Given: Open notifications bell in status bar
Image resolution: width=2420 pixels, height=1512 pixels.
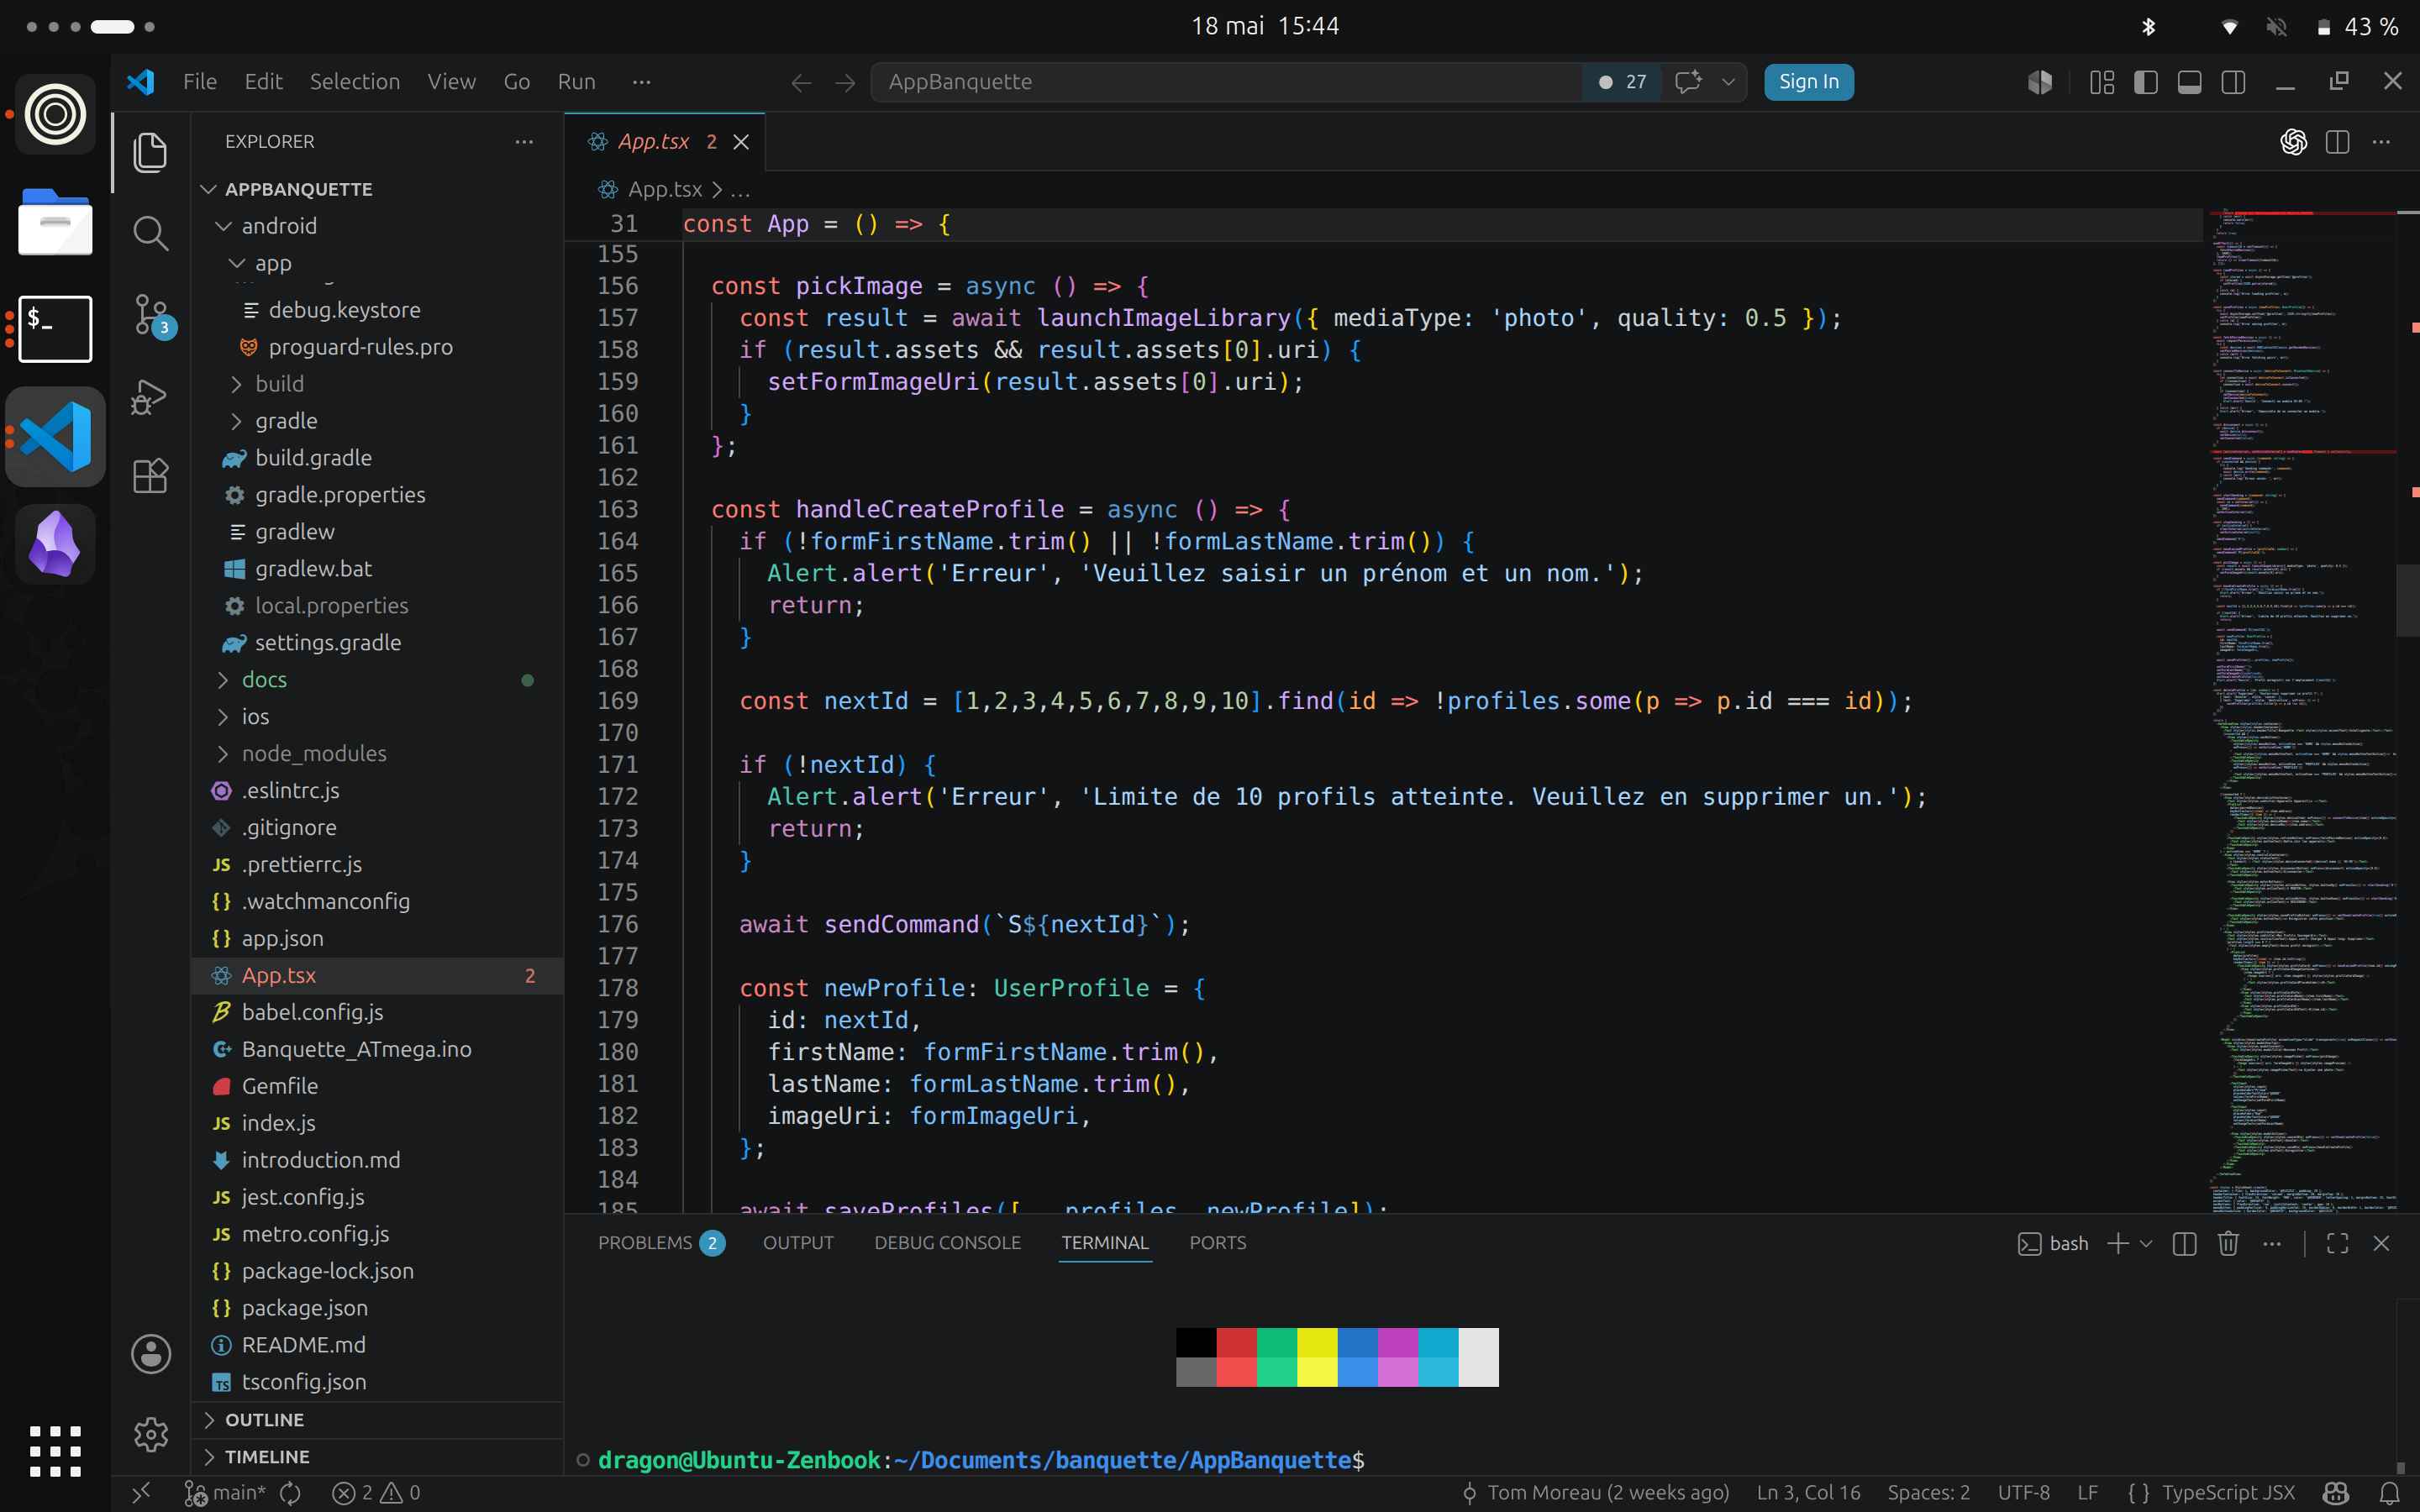Looking at the screenshot, I should [x=2389, y=1493].
